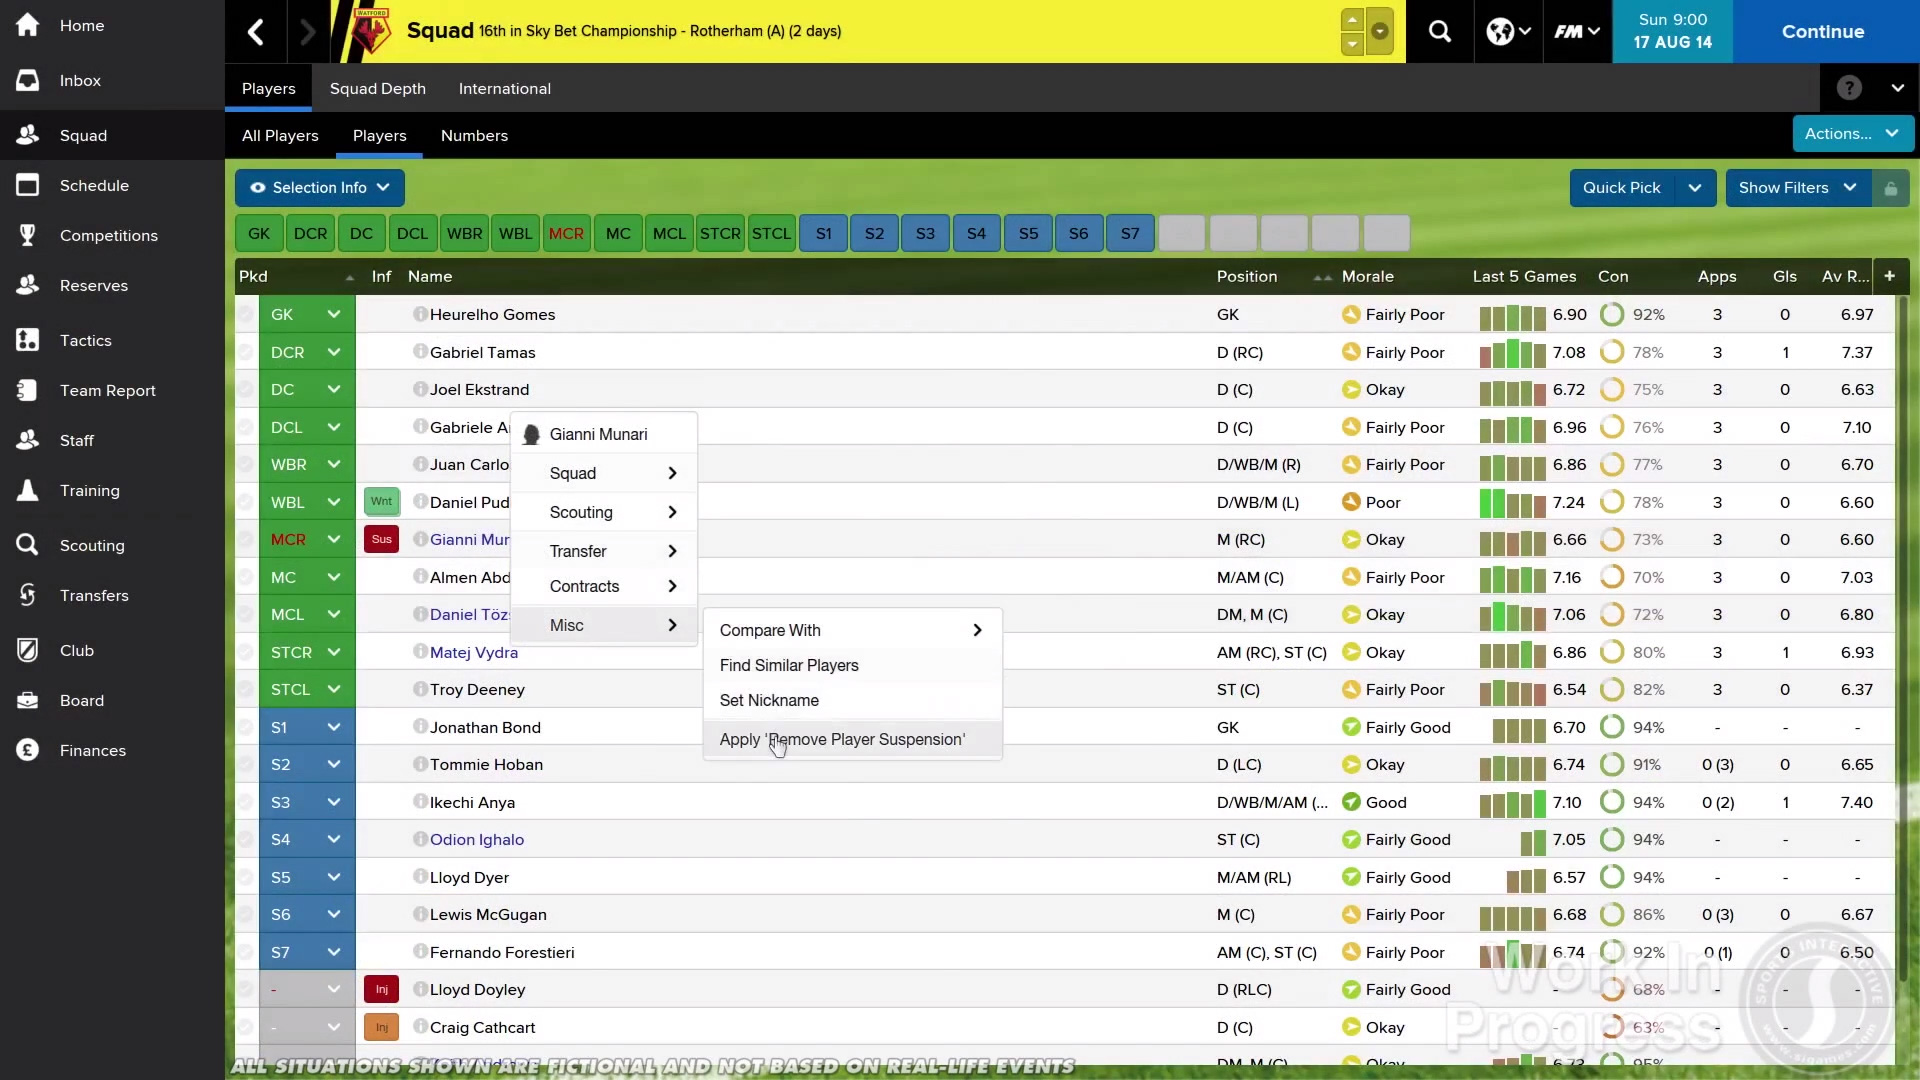Toggle selection circle for Lloyd Doyley row

tap(246, 989)
